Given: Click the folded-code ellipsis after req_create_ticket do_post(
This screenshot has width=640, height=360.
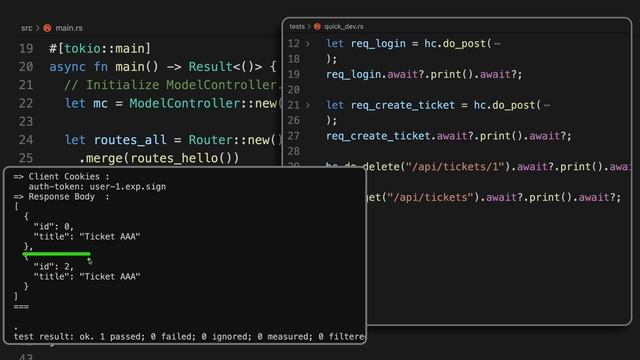Looking at the screenshot, I should pos(547,106).
